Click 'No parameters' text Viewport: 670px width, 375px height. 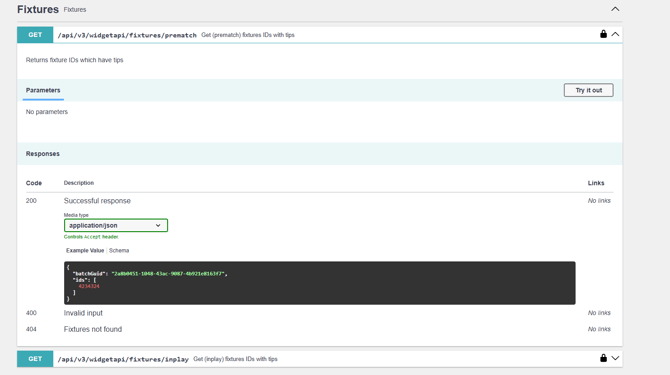47,112
